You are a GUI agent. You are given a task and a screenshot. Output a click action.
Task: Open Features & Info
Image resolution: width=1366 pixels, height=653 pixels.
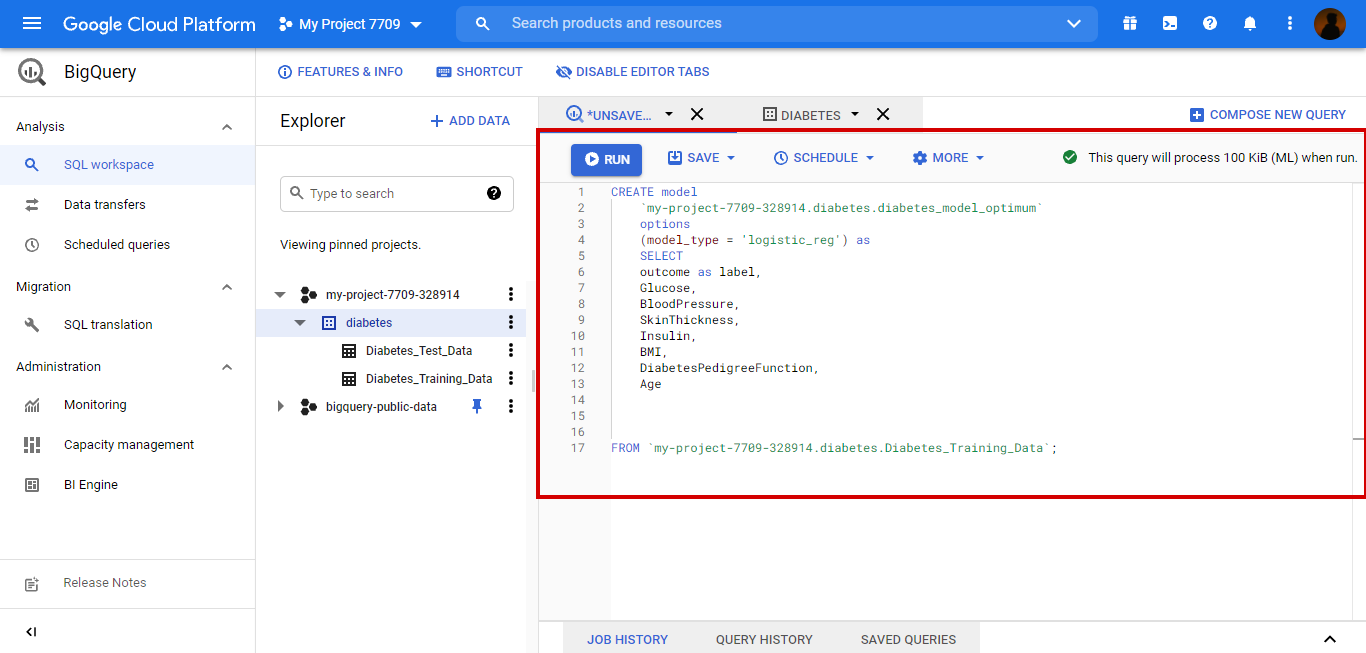click(x=340, y=72)
